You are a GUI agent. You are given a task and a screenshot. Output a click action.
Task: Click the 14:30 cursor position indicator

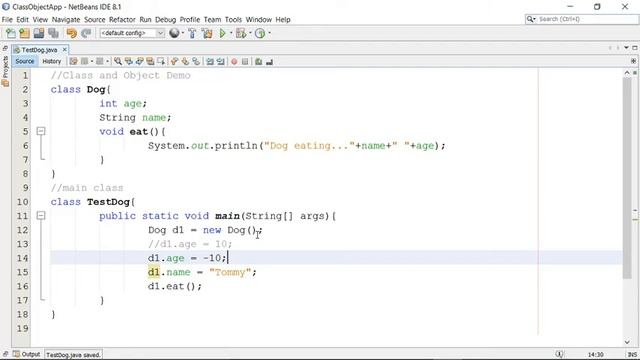coord(596,354)
